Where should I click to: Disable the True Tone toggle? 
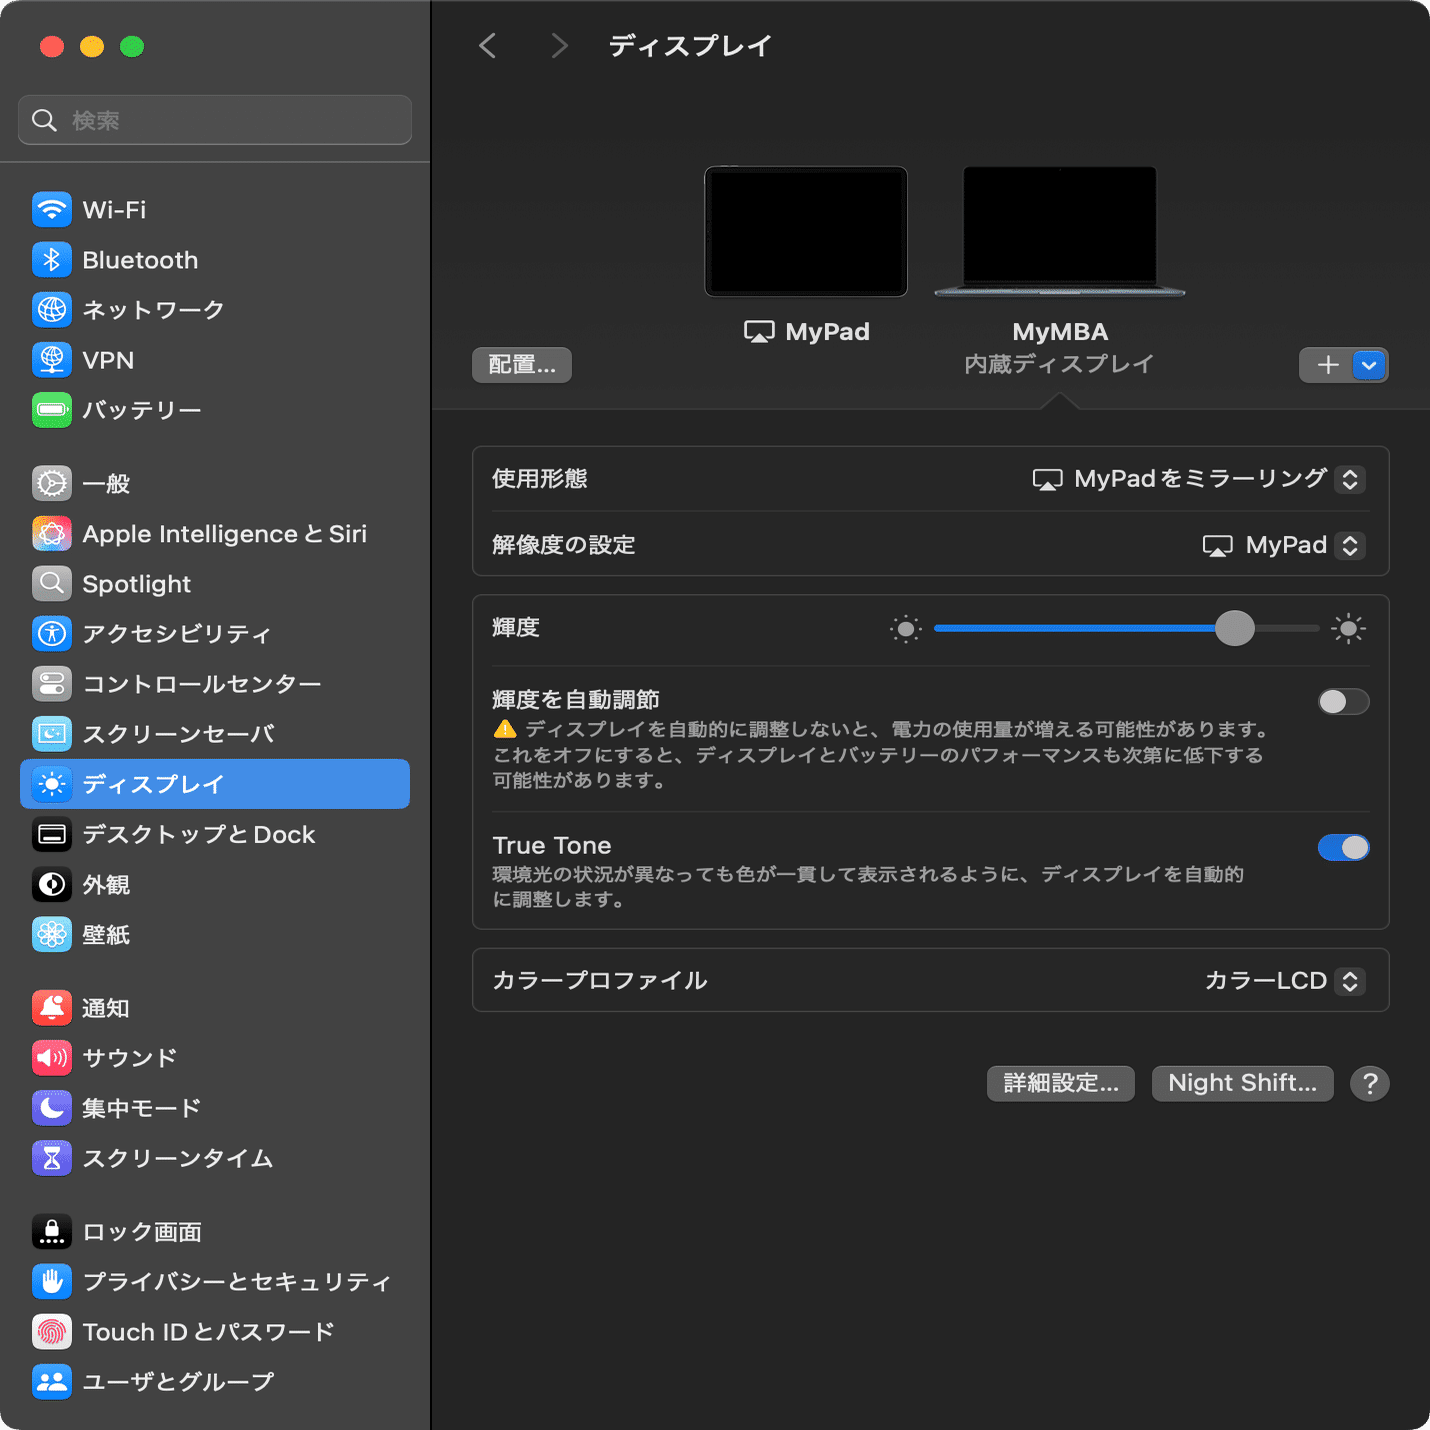pos(1343,847)
